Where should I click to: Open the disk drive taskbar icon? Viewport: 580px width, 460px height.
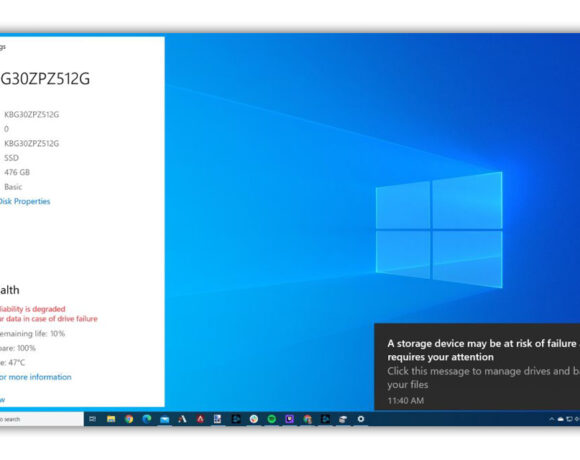pyautogui.click(x=343, y=419)
